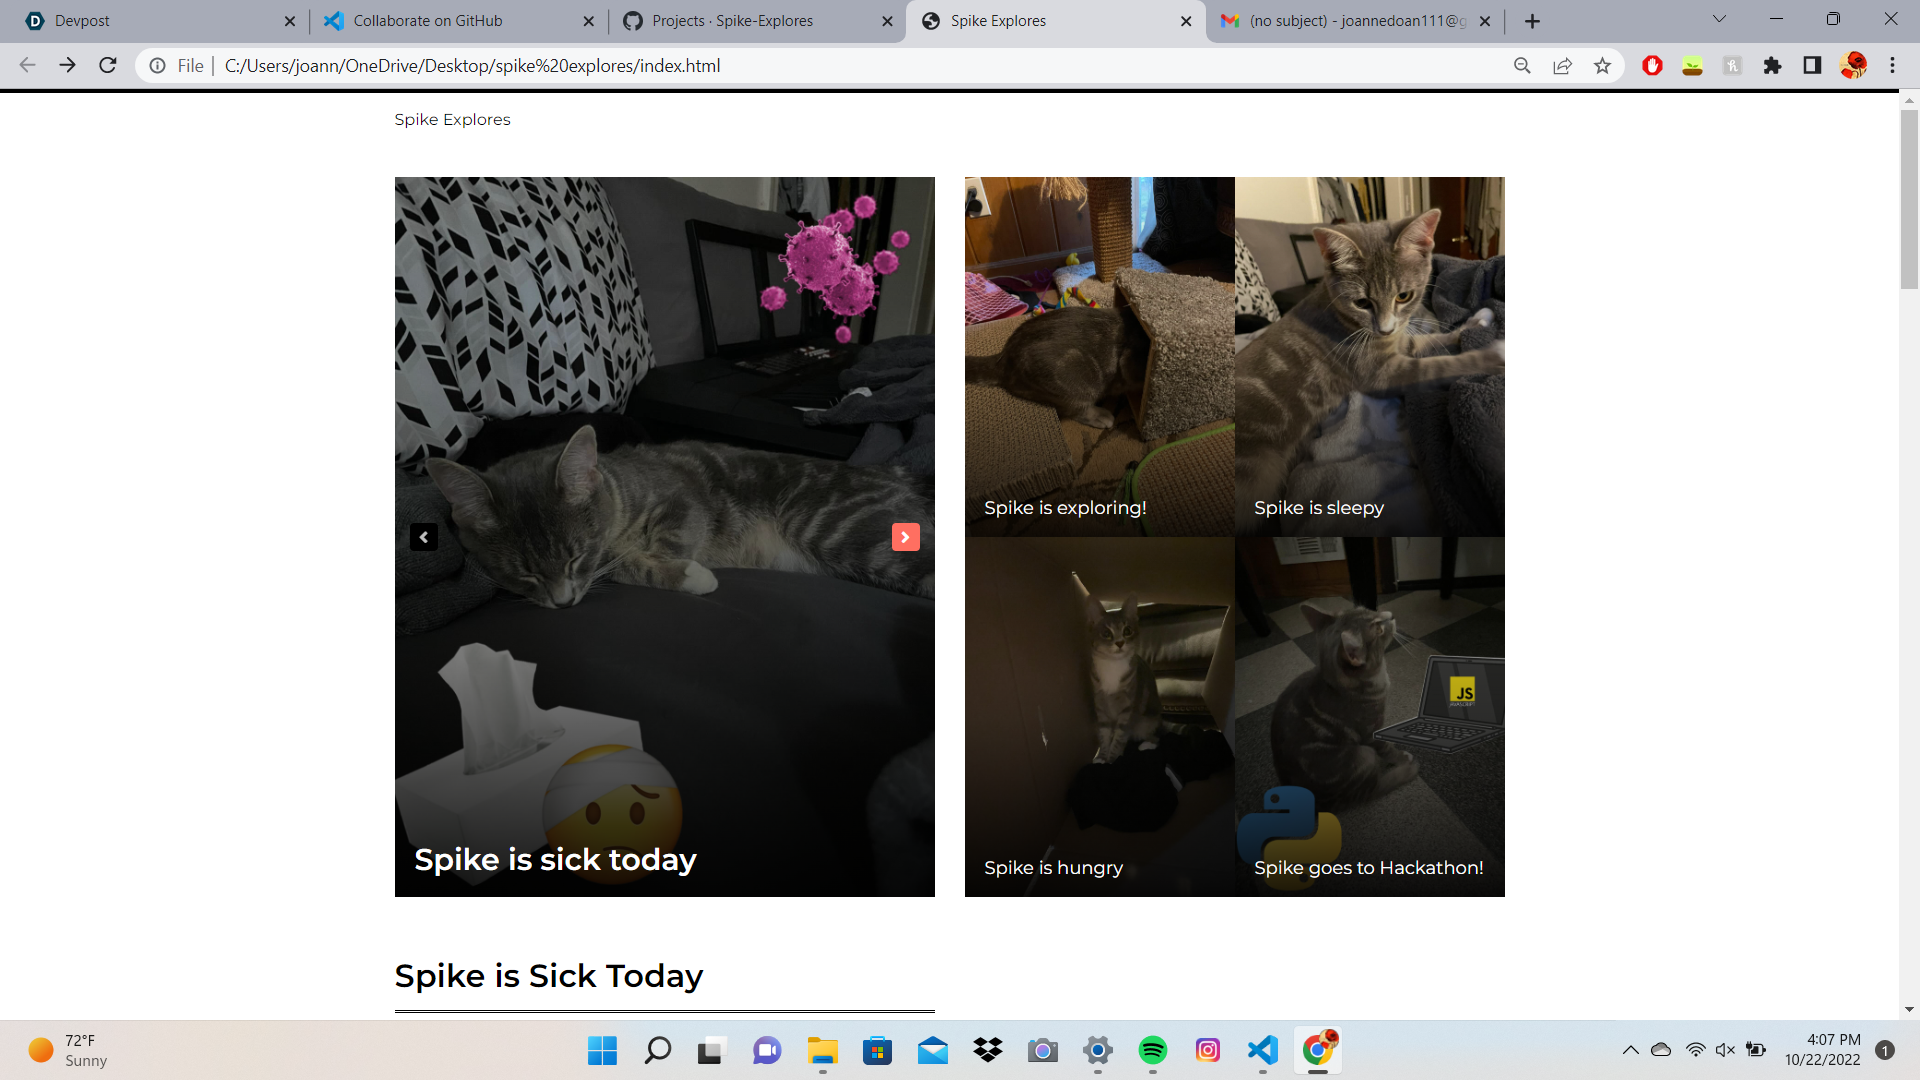Open the 'Spike is exploring!' thumbnail
1920x1080 pixels.
click(1099, 357)
